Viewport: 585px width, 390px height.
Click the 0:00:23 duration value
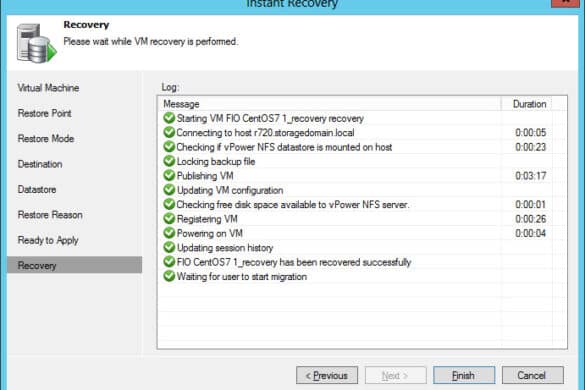coord(531,147)
